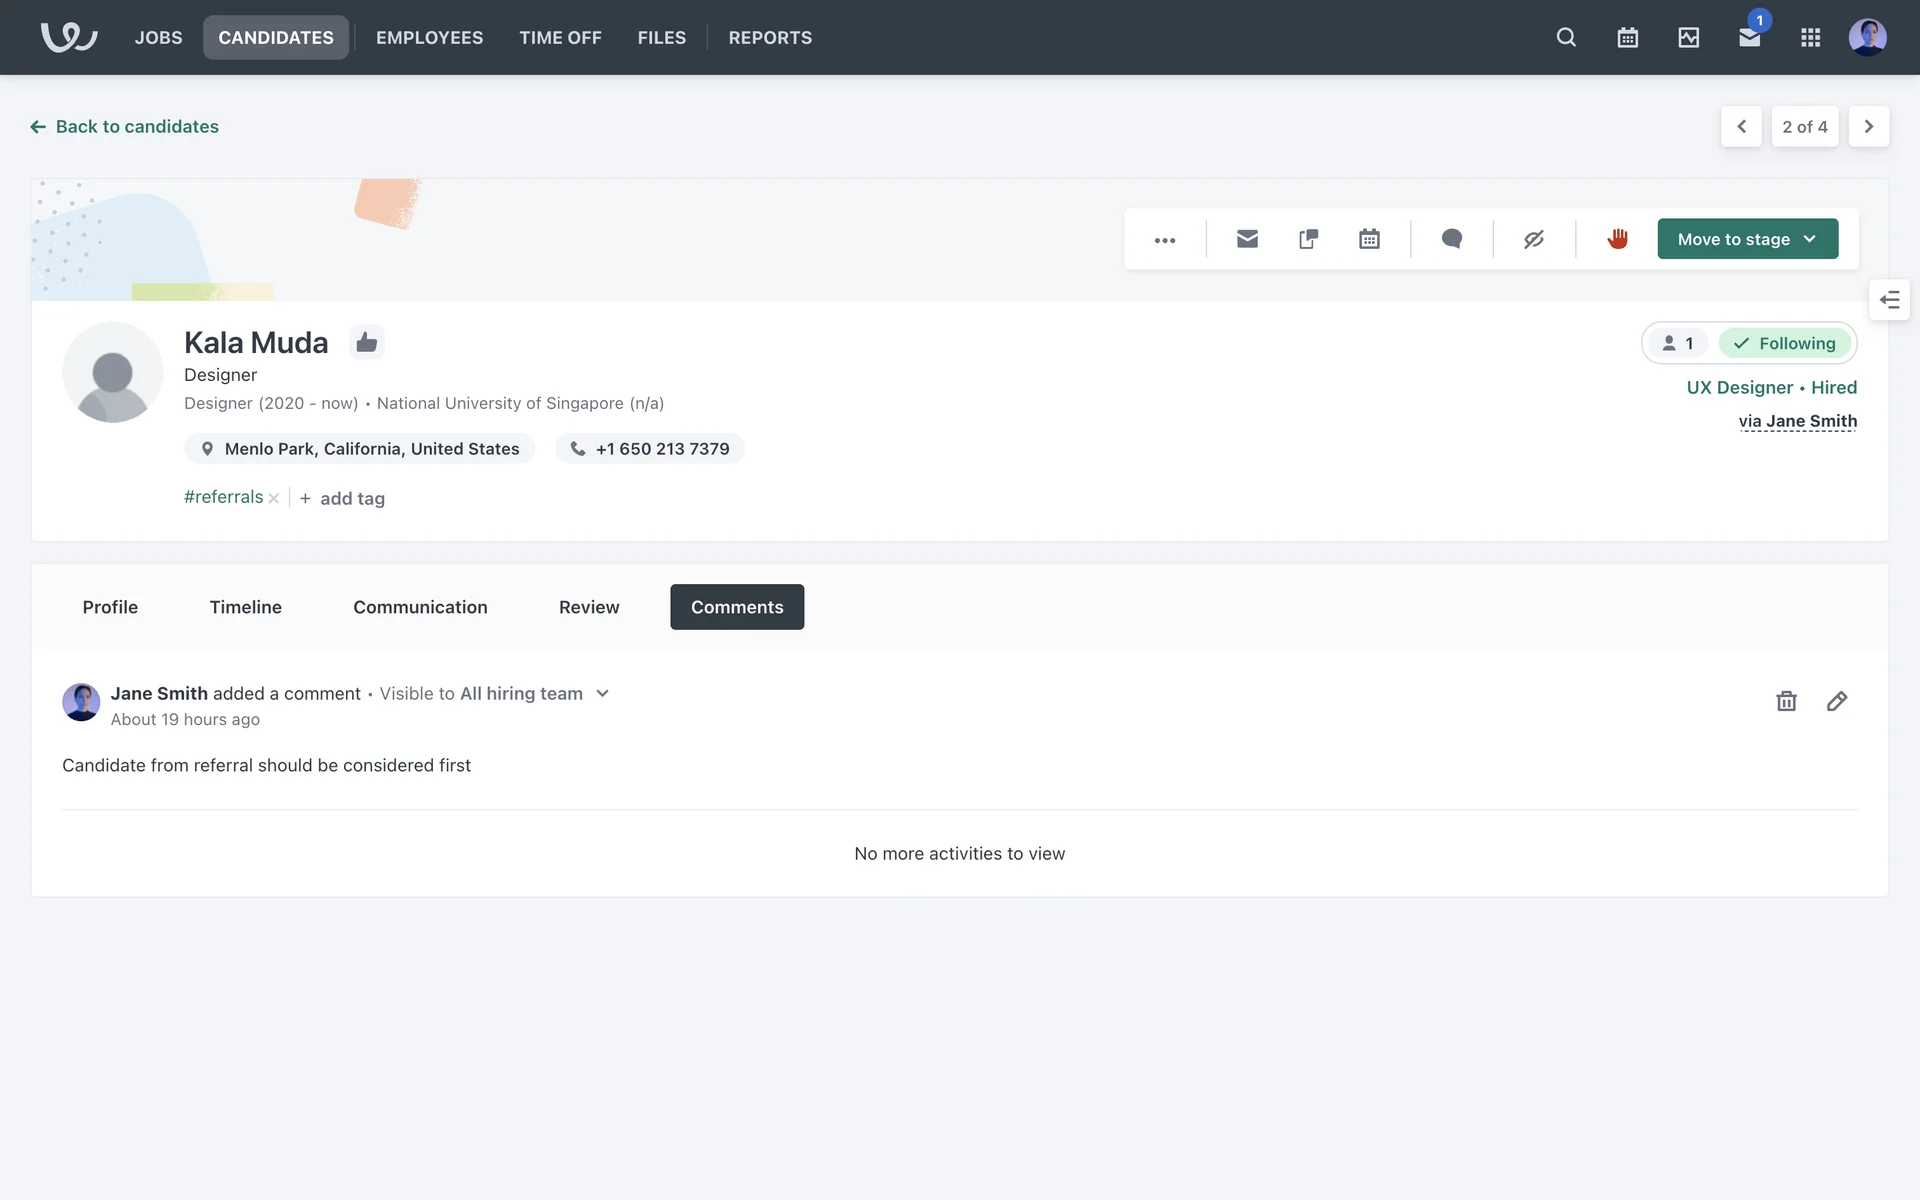Screen dimensions: 1920x1200
Task: Expand the Move to stage dropdown
Action: click(x=1747, y=239)
